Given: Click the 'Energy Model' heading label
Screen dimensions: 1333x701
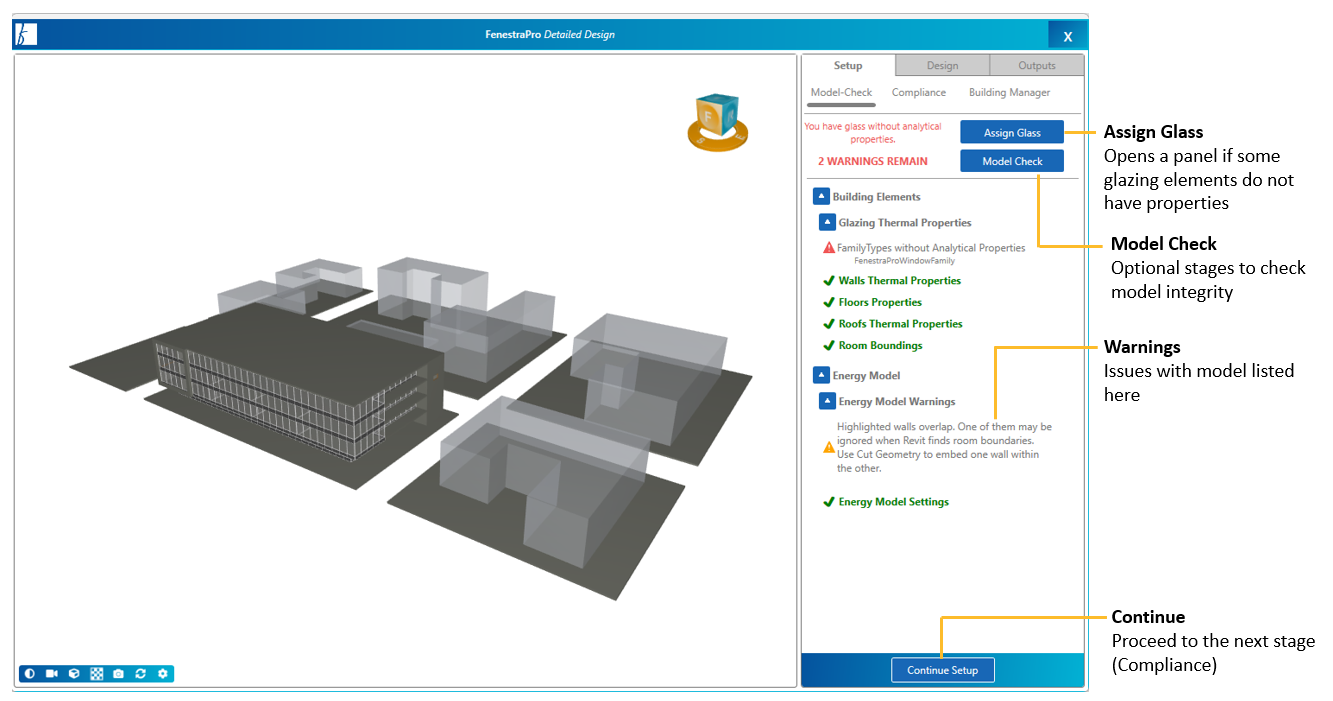Looking at the screenshot, I should pos(867,376).
